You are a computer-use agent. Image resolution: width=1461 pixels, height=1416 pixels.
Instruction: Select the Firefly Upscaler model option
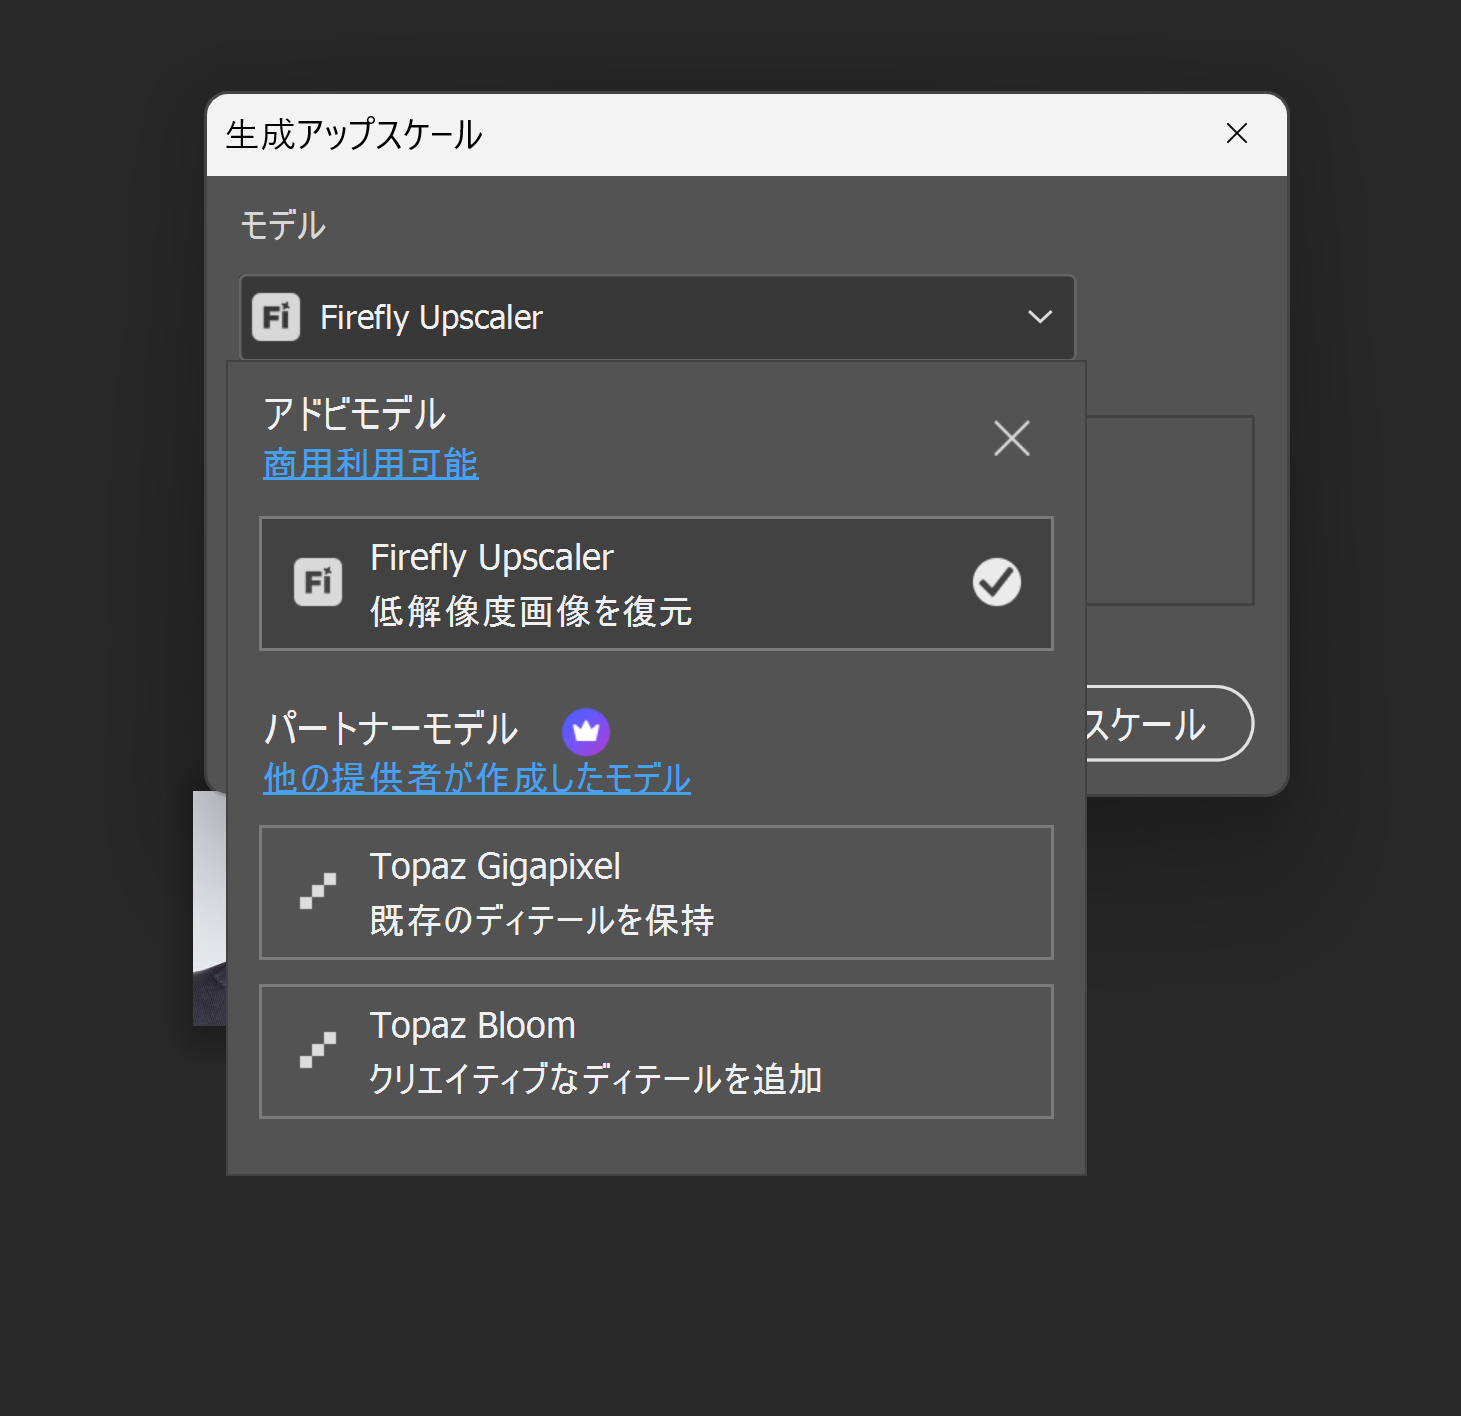(x=656, y=584)
